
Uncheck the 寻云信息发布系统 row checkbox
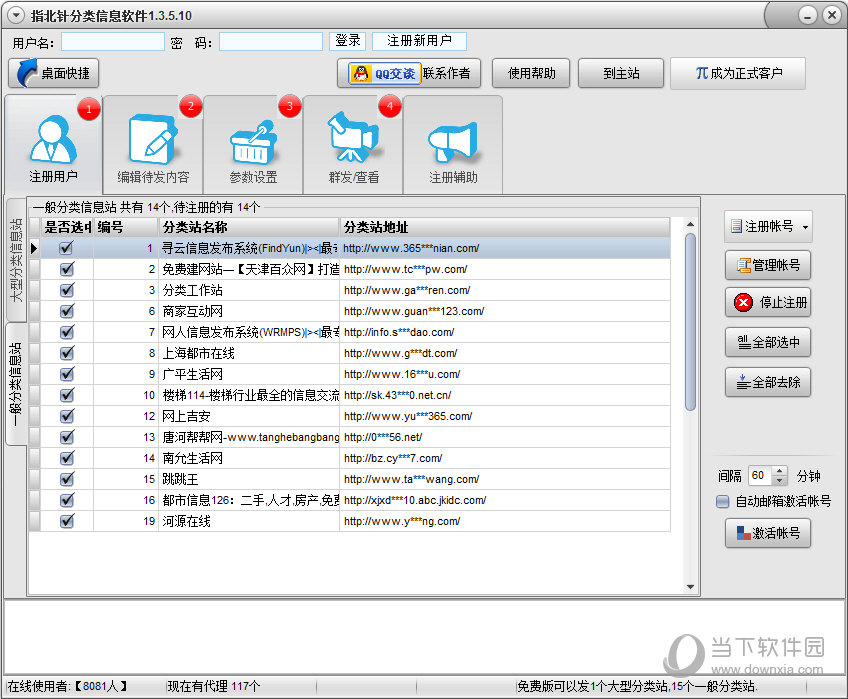[67, 248]
